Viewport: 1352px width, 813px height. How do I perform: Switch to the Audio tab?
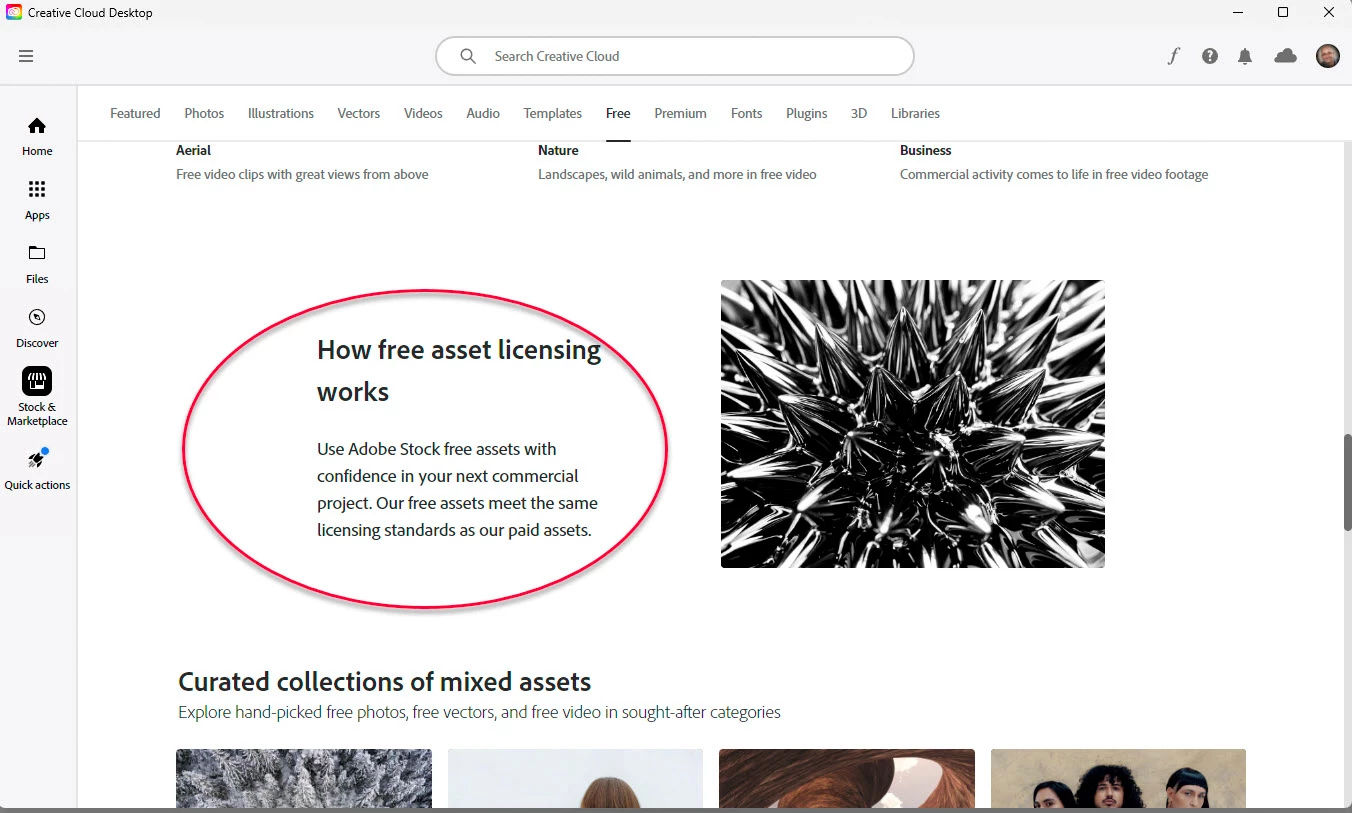483,113
